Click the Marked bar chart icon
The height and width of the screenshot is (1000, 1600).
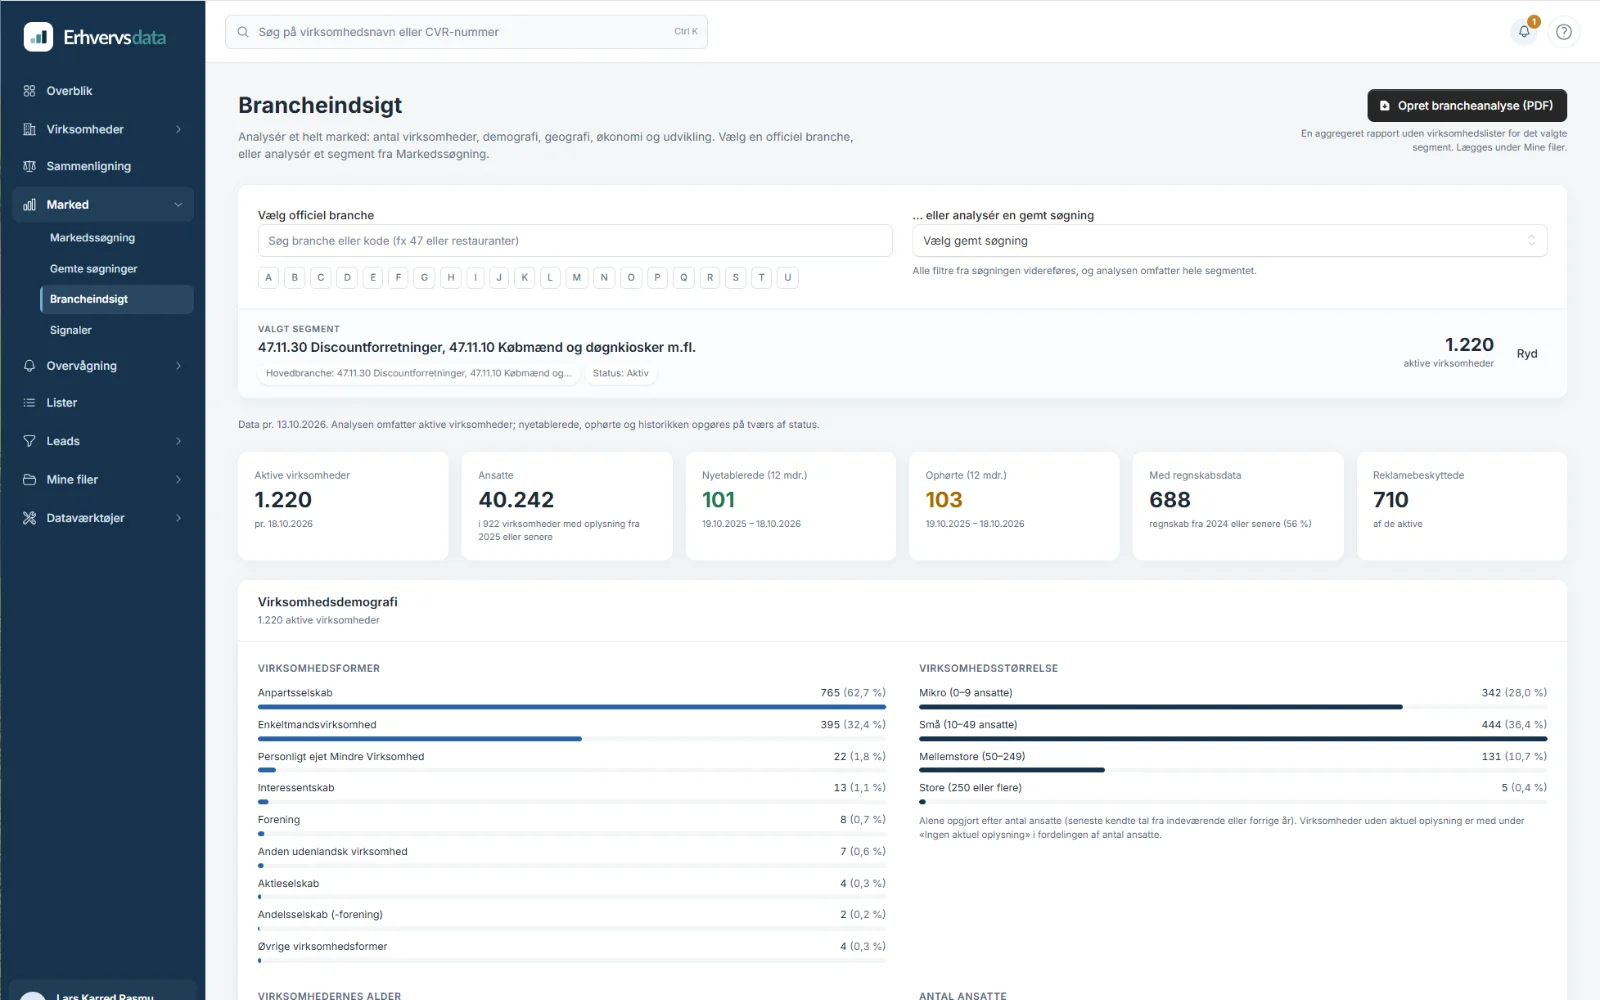point(29,205)
